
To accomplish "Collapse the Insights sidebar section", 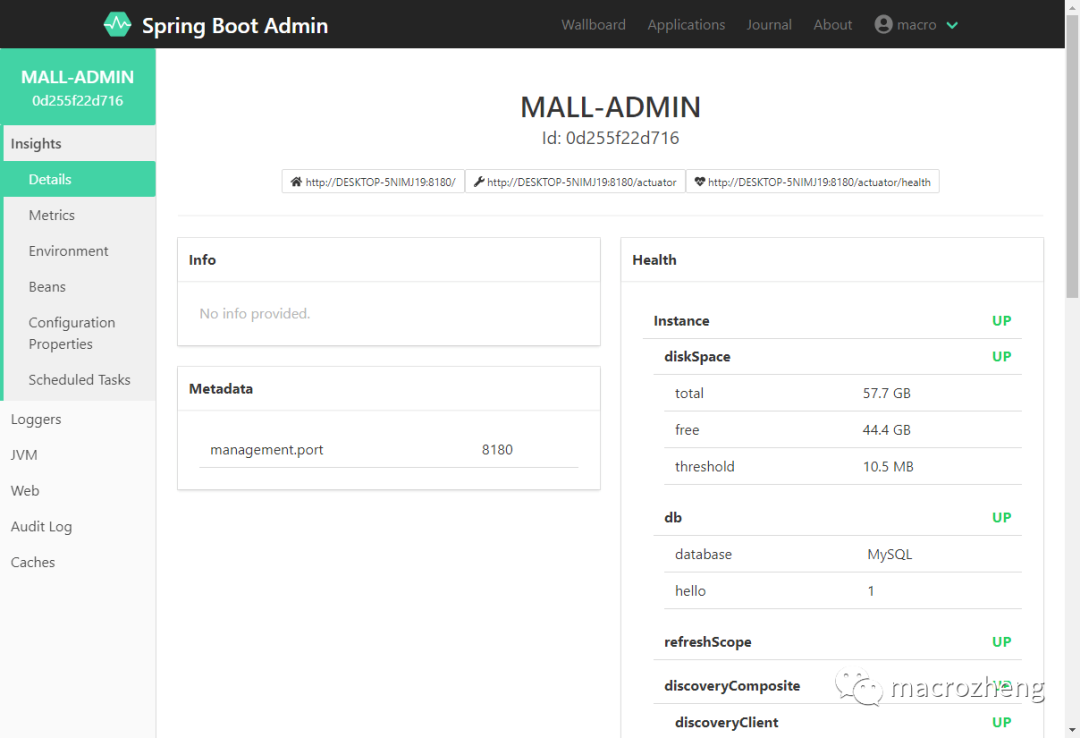I will click(79, 143).
